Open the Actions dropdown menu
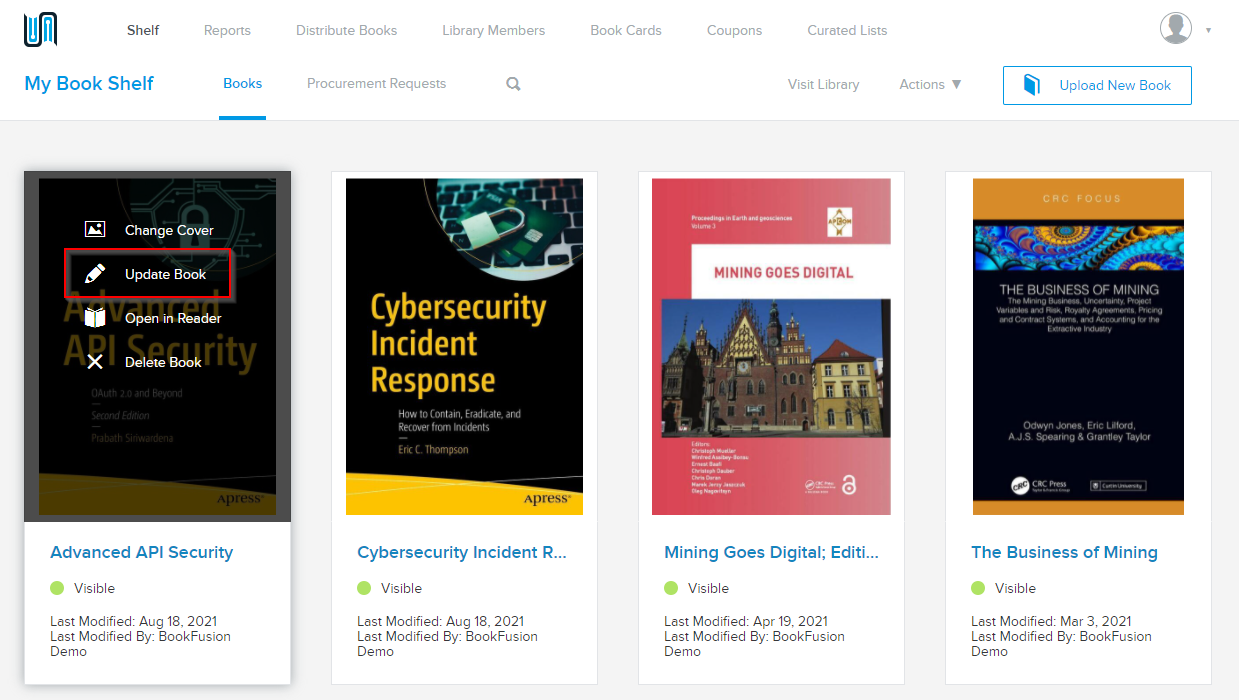The width and height of the screenshot is (1239, 700). [x=930, y=84]
